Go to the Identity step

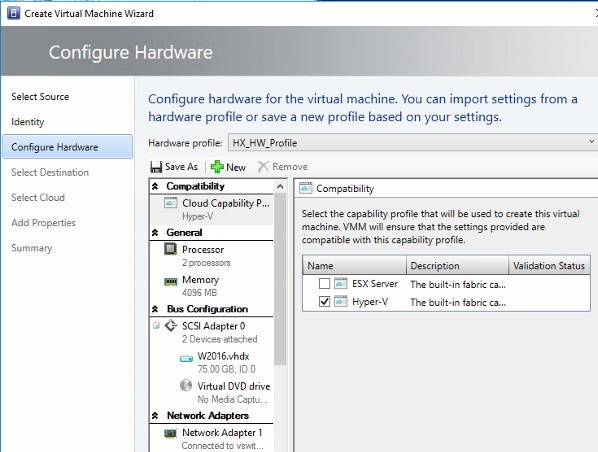point(27,122)
